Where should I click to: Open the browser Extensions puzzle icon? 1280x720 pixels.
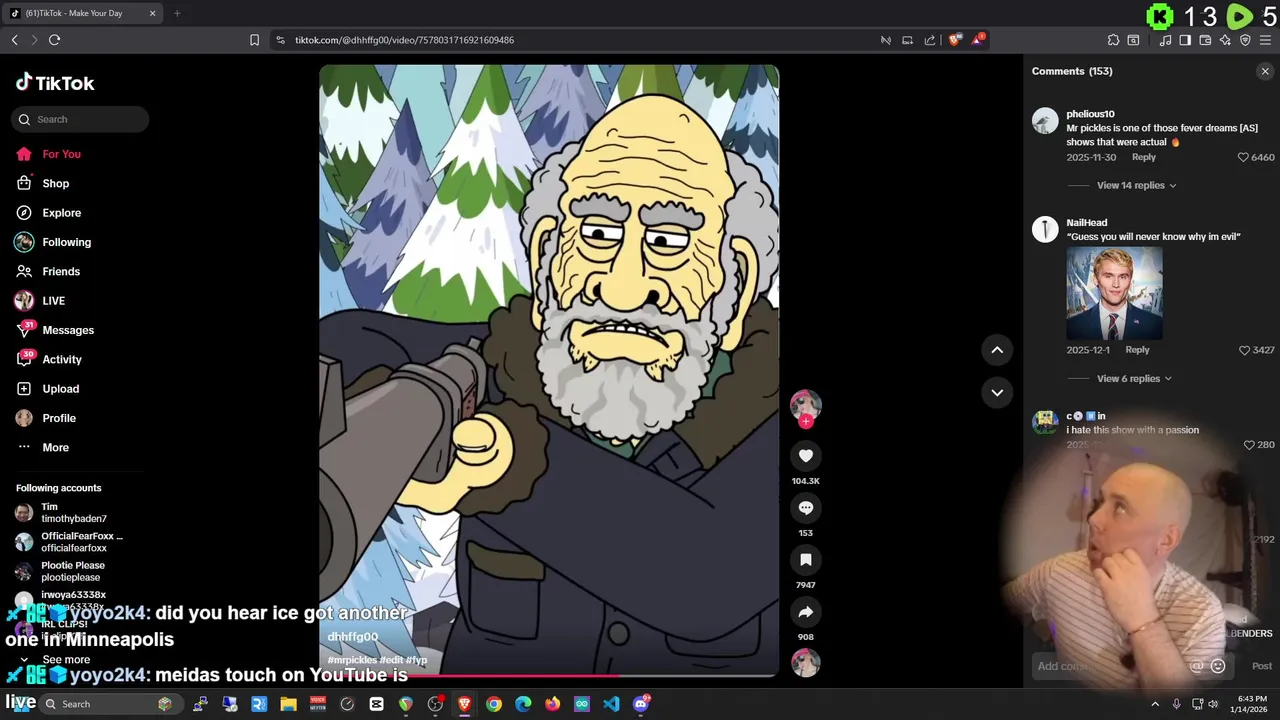[x=1113, y=40]
